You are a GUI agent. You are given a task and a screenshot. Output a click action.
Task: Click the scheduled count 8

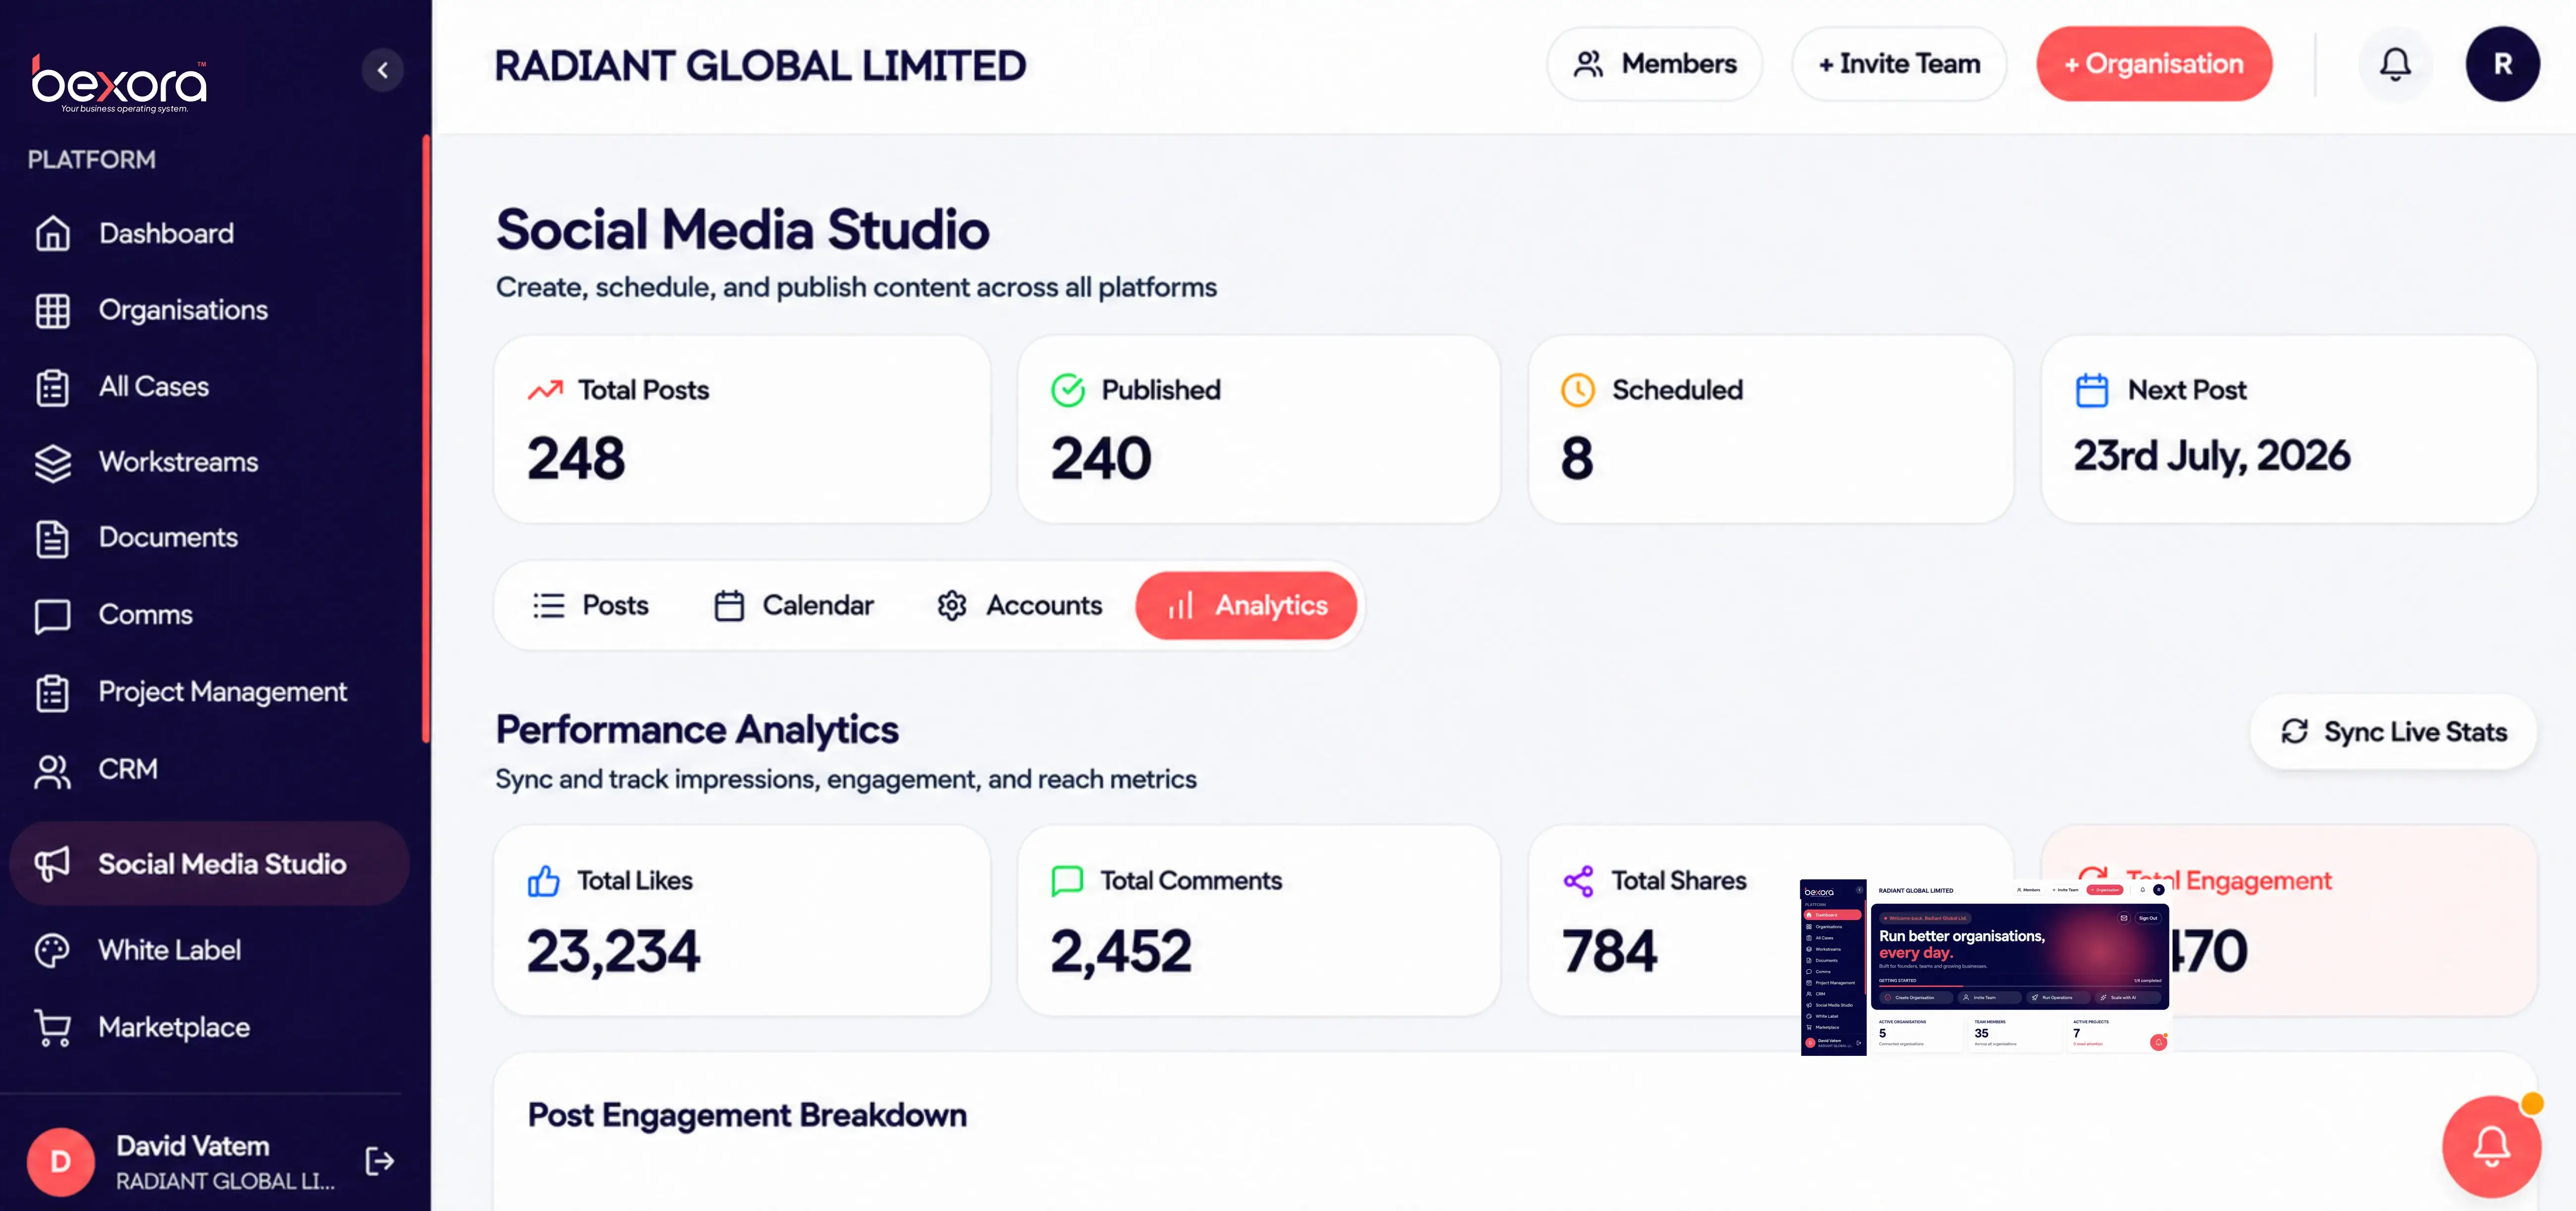pos(1577,459)
